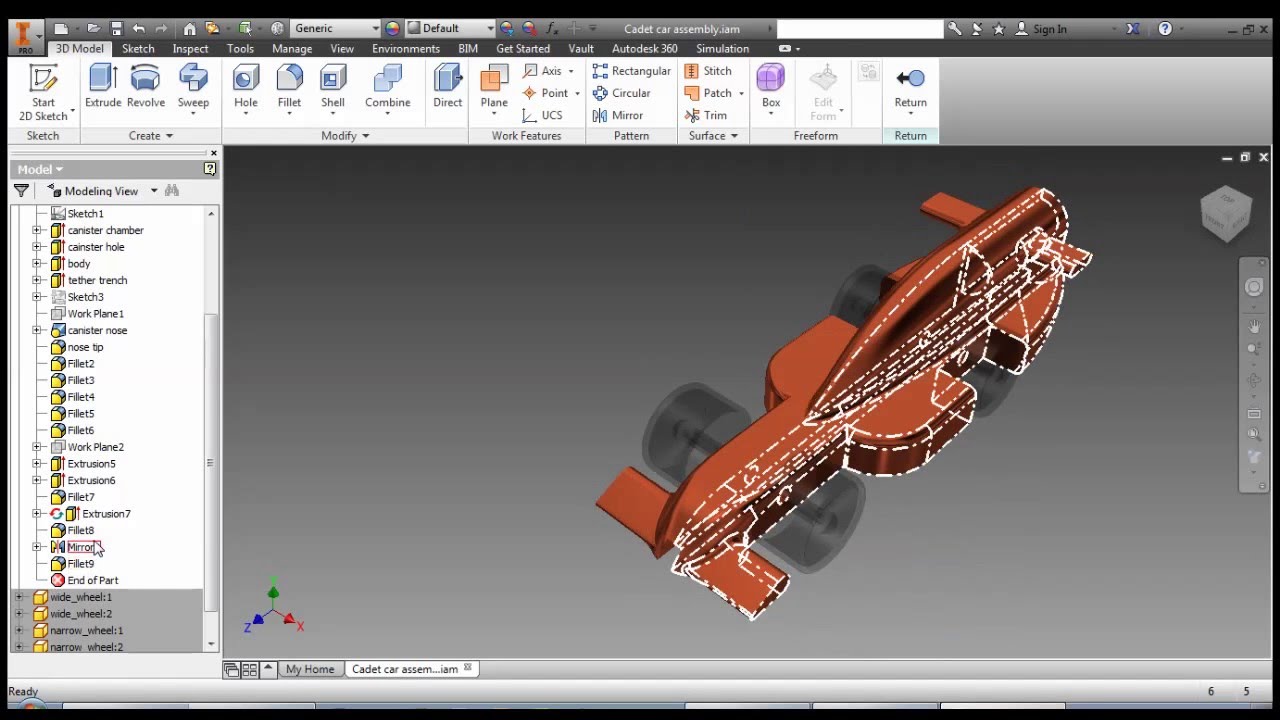Select the Mirror tool in ribbon
Image resolution: width=1280 pixels, height=720 pixels.
(x=618, y=115)
